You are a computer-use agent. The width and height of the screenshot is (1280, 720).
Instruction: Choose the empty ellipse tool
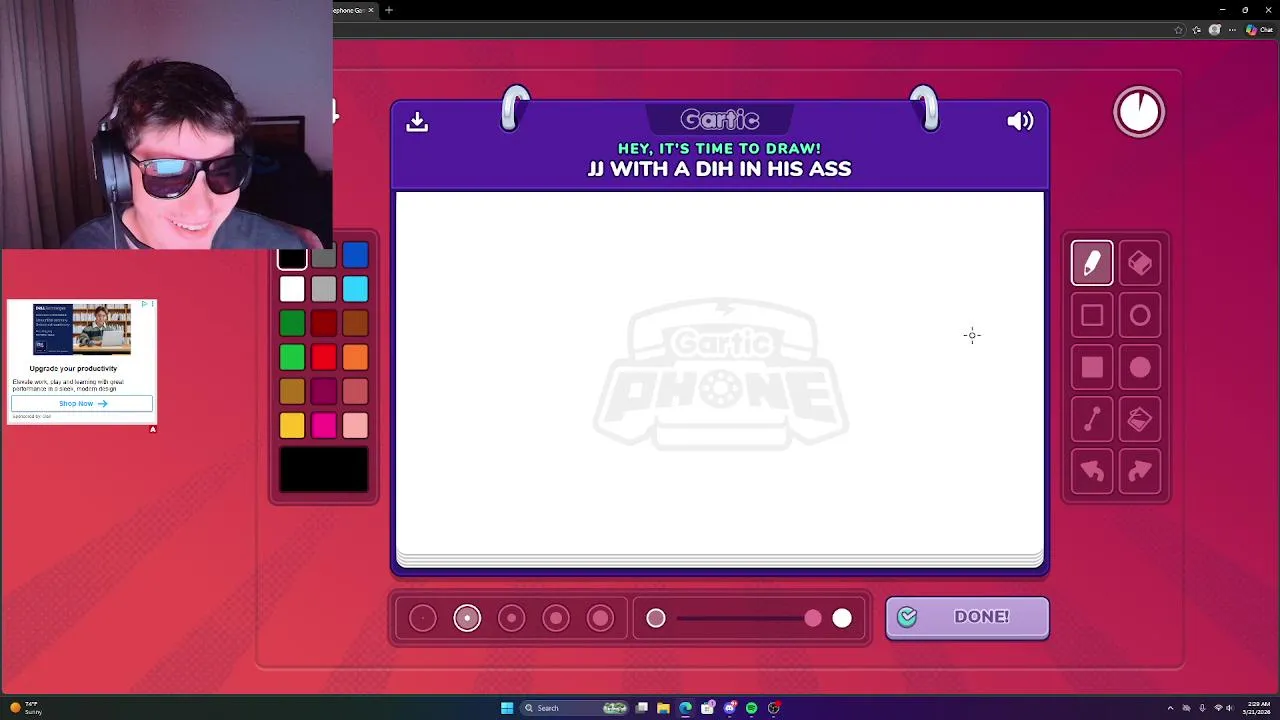click(x=1140, y=316)
